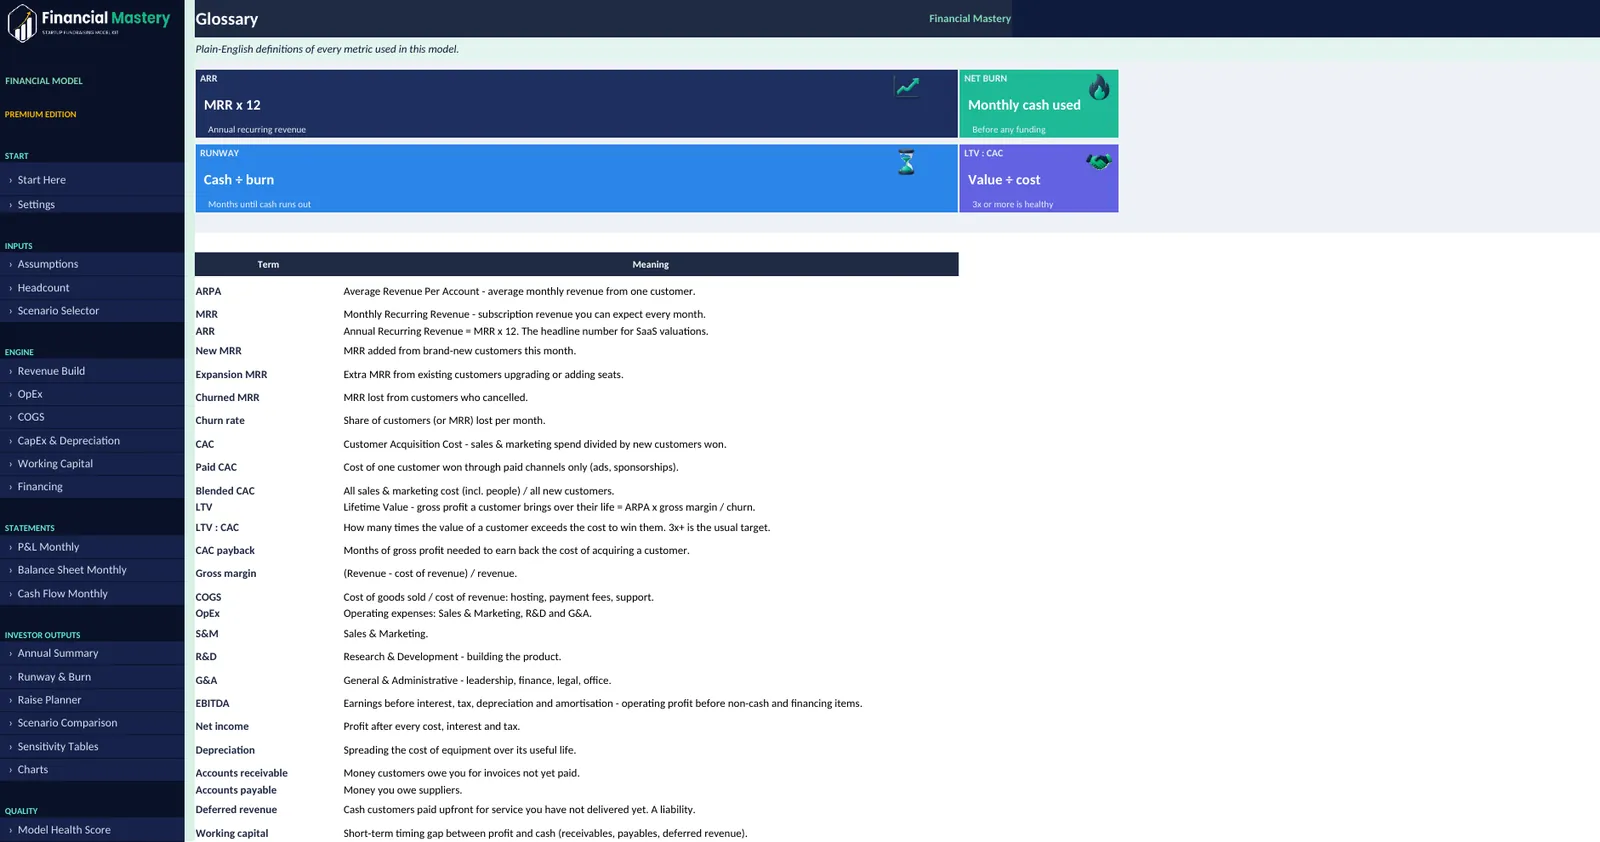Open COGS from the sidebar navigation

92,417
